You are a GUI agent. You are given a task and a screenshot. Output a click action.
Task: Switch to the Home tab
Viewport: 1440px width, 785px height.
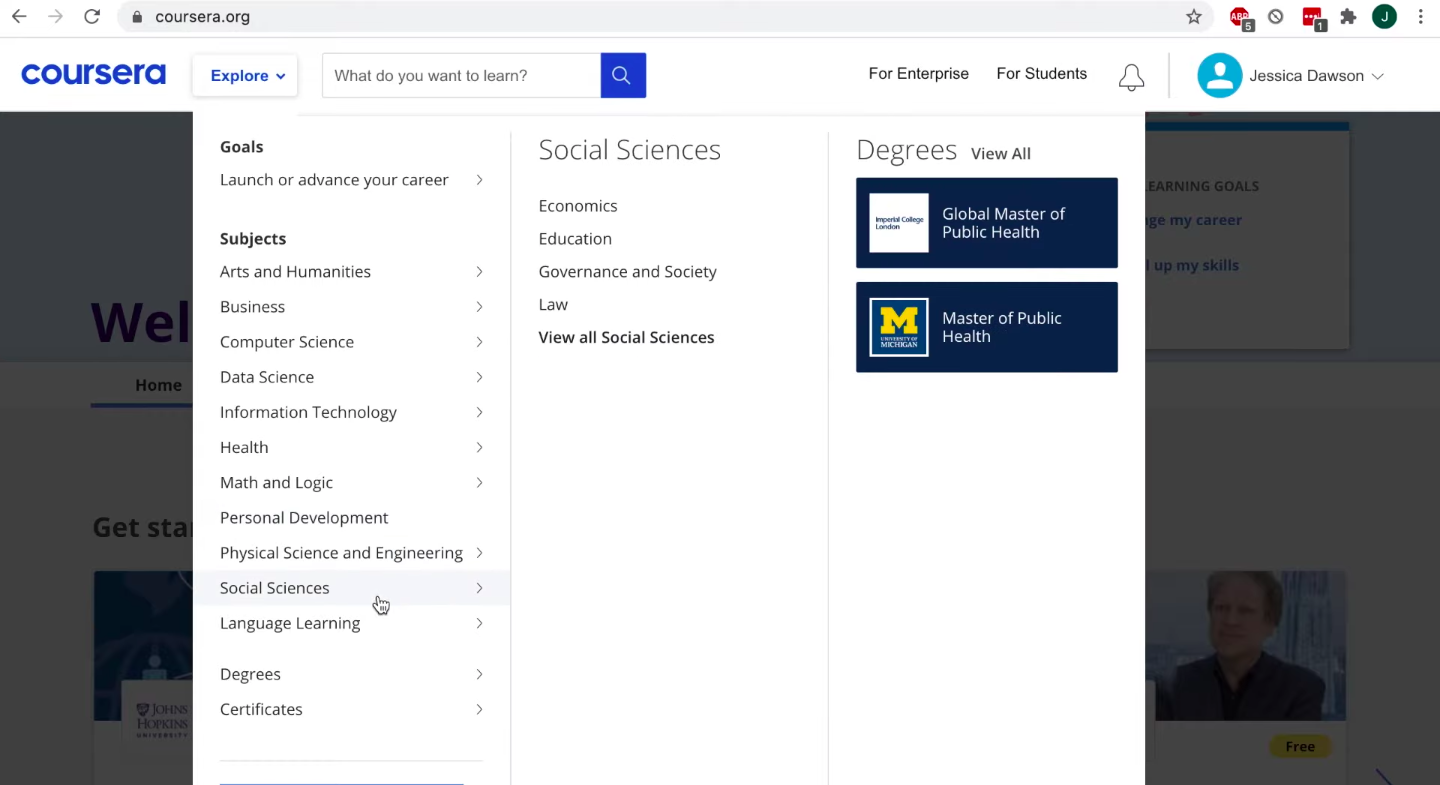[x=158, y=385]
